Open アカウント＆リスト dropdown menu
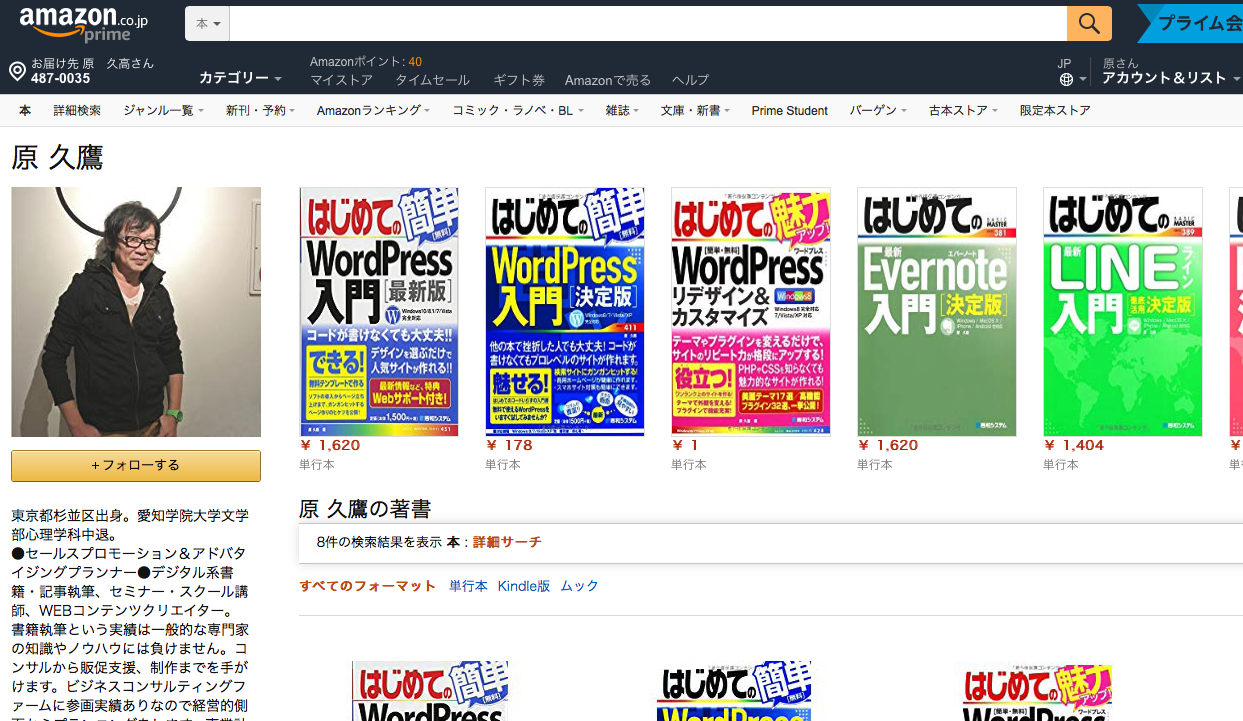The height and width of the screenshot is (721, 1243). click(x=1171, y=78)
